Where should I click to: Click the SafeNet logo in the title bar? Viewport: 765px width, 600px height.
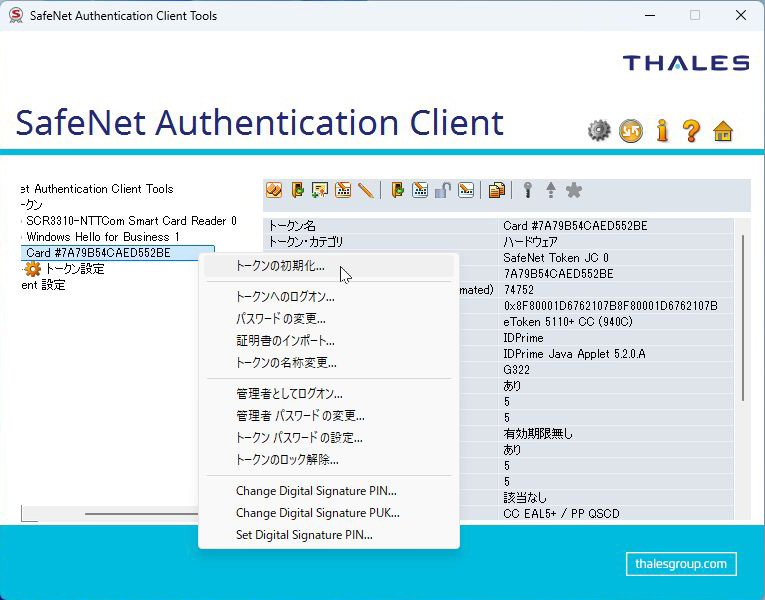[16, 15]
